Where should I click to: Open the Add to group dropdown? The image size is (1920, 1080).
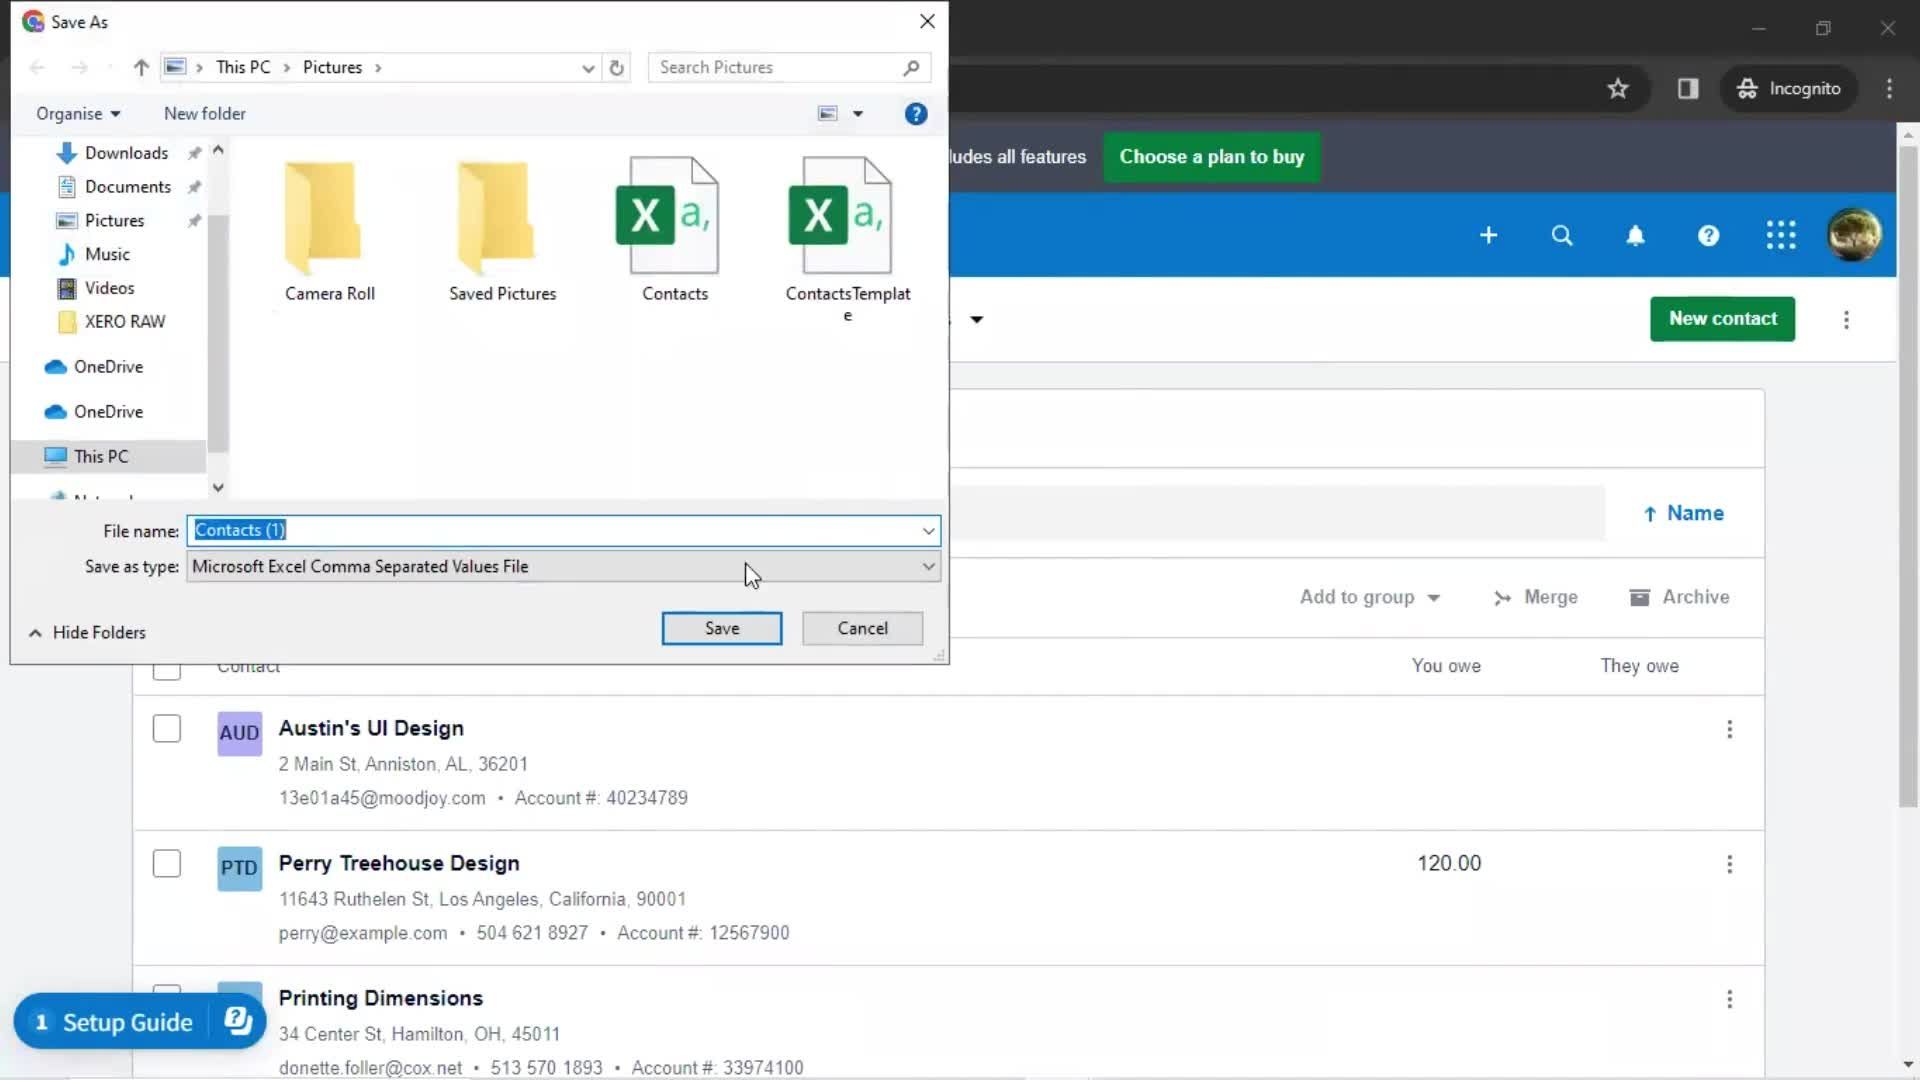click(x=1369, y=597)
